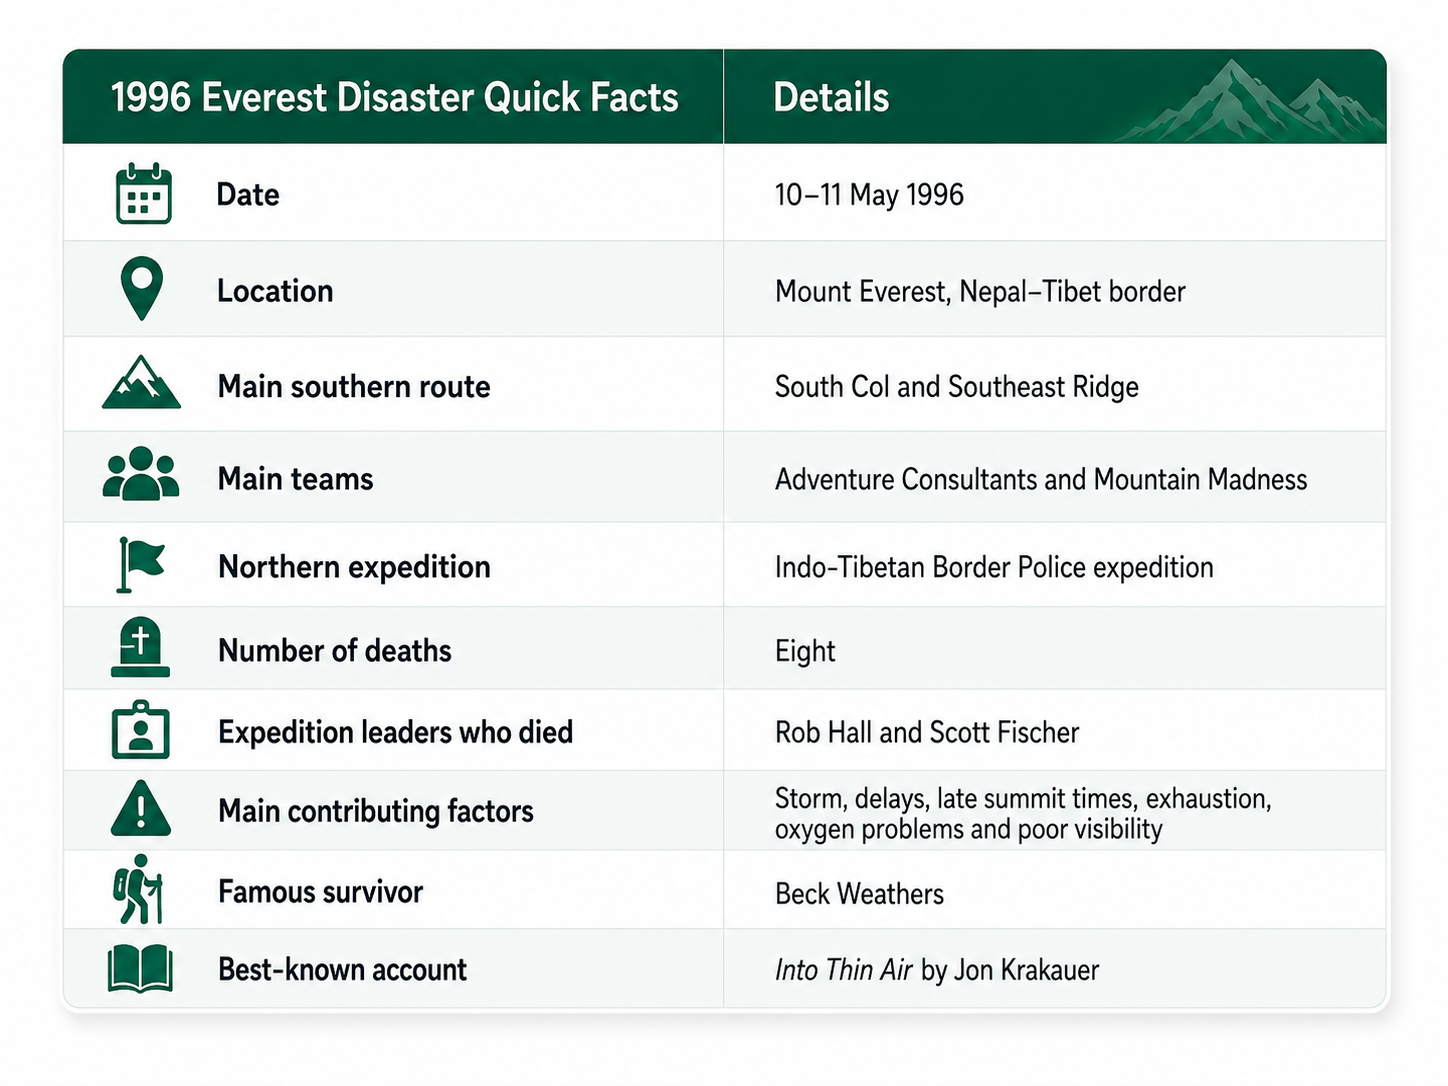
Task: Click the flag icon for Northern expedition
Action: [140, 565]
